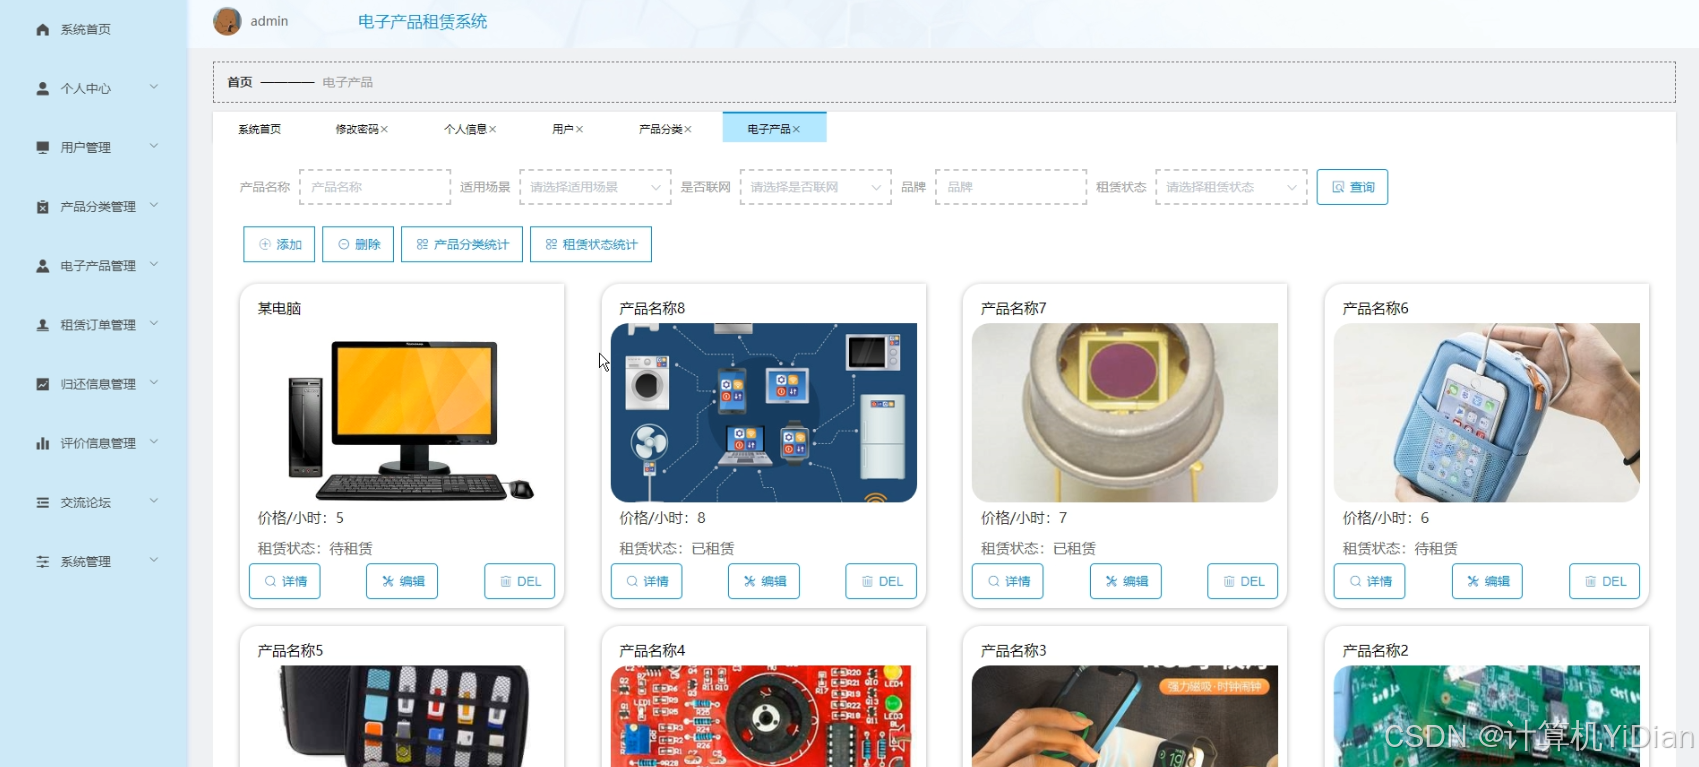This screenshot has height=767, width=1699.
Task: Click the monitor icon beside 用户管理
Action: pos(42,148)
